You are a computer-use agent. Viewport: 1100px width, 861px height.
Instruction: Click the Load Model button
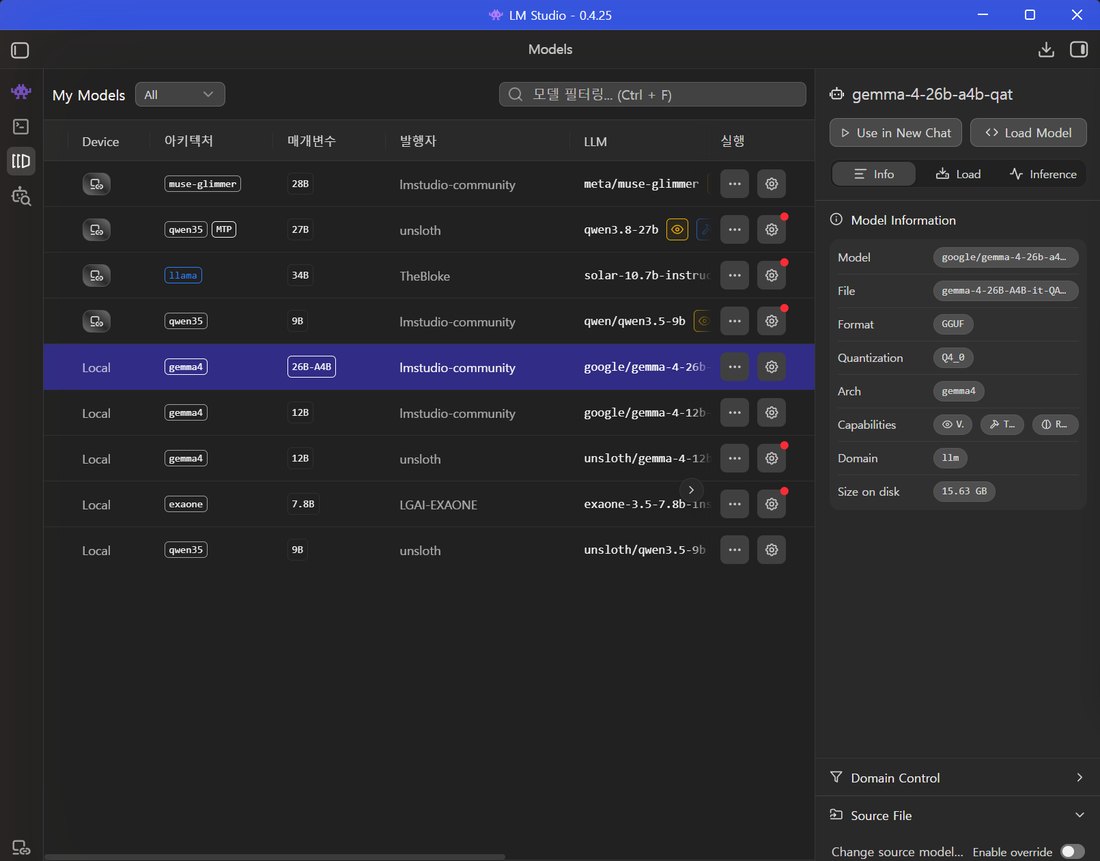point(1028,133)
